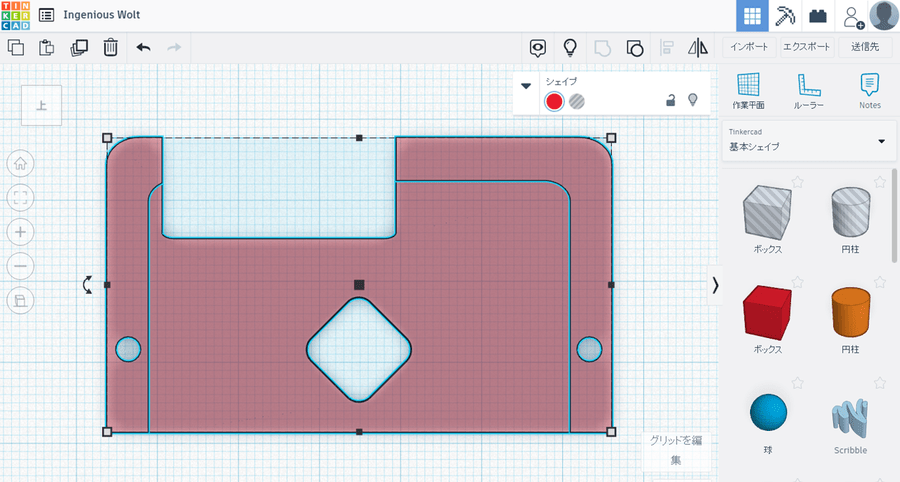Click the center height handle of shape
900x482 pixels.
point(359,285)
